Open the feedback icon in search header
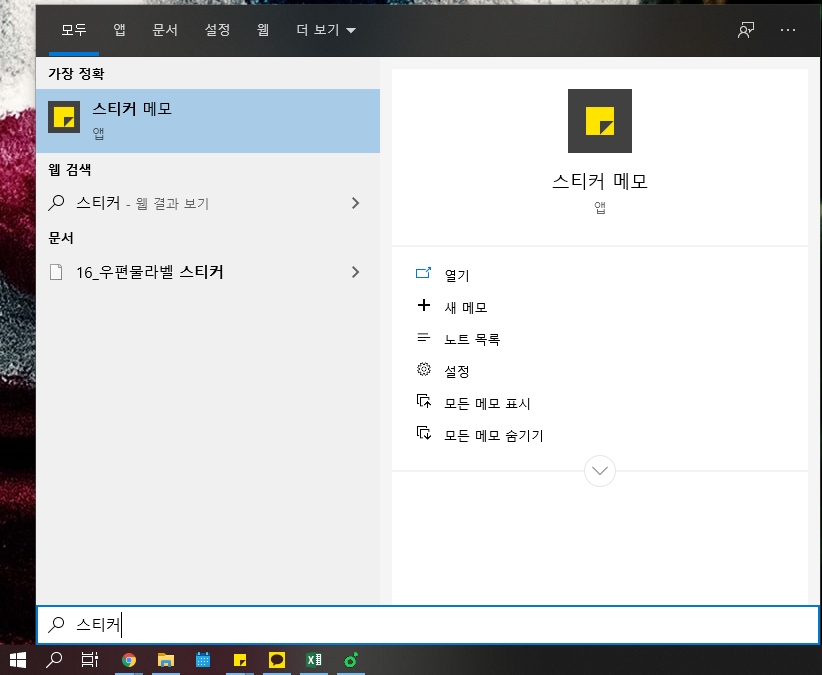This screenshot has width=822, height=675. click(745, 30)
